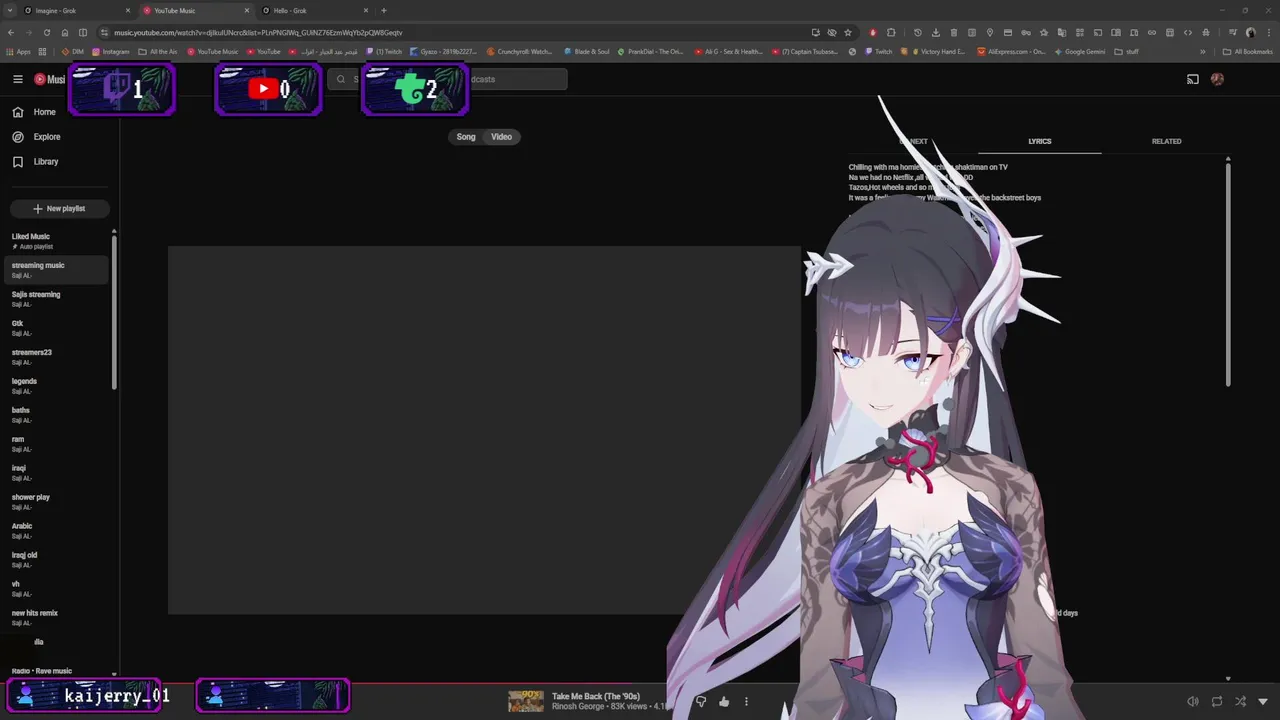
Task: Collapse player page with down arrow
Action: tap(1263, 702)
